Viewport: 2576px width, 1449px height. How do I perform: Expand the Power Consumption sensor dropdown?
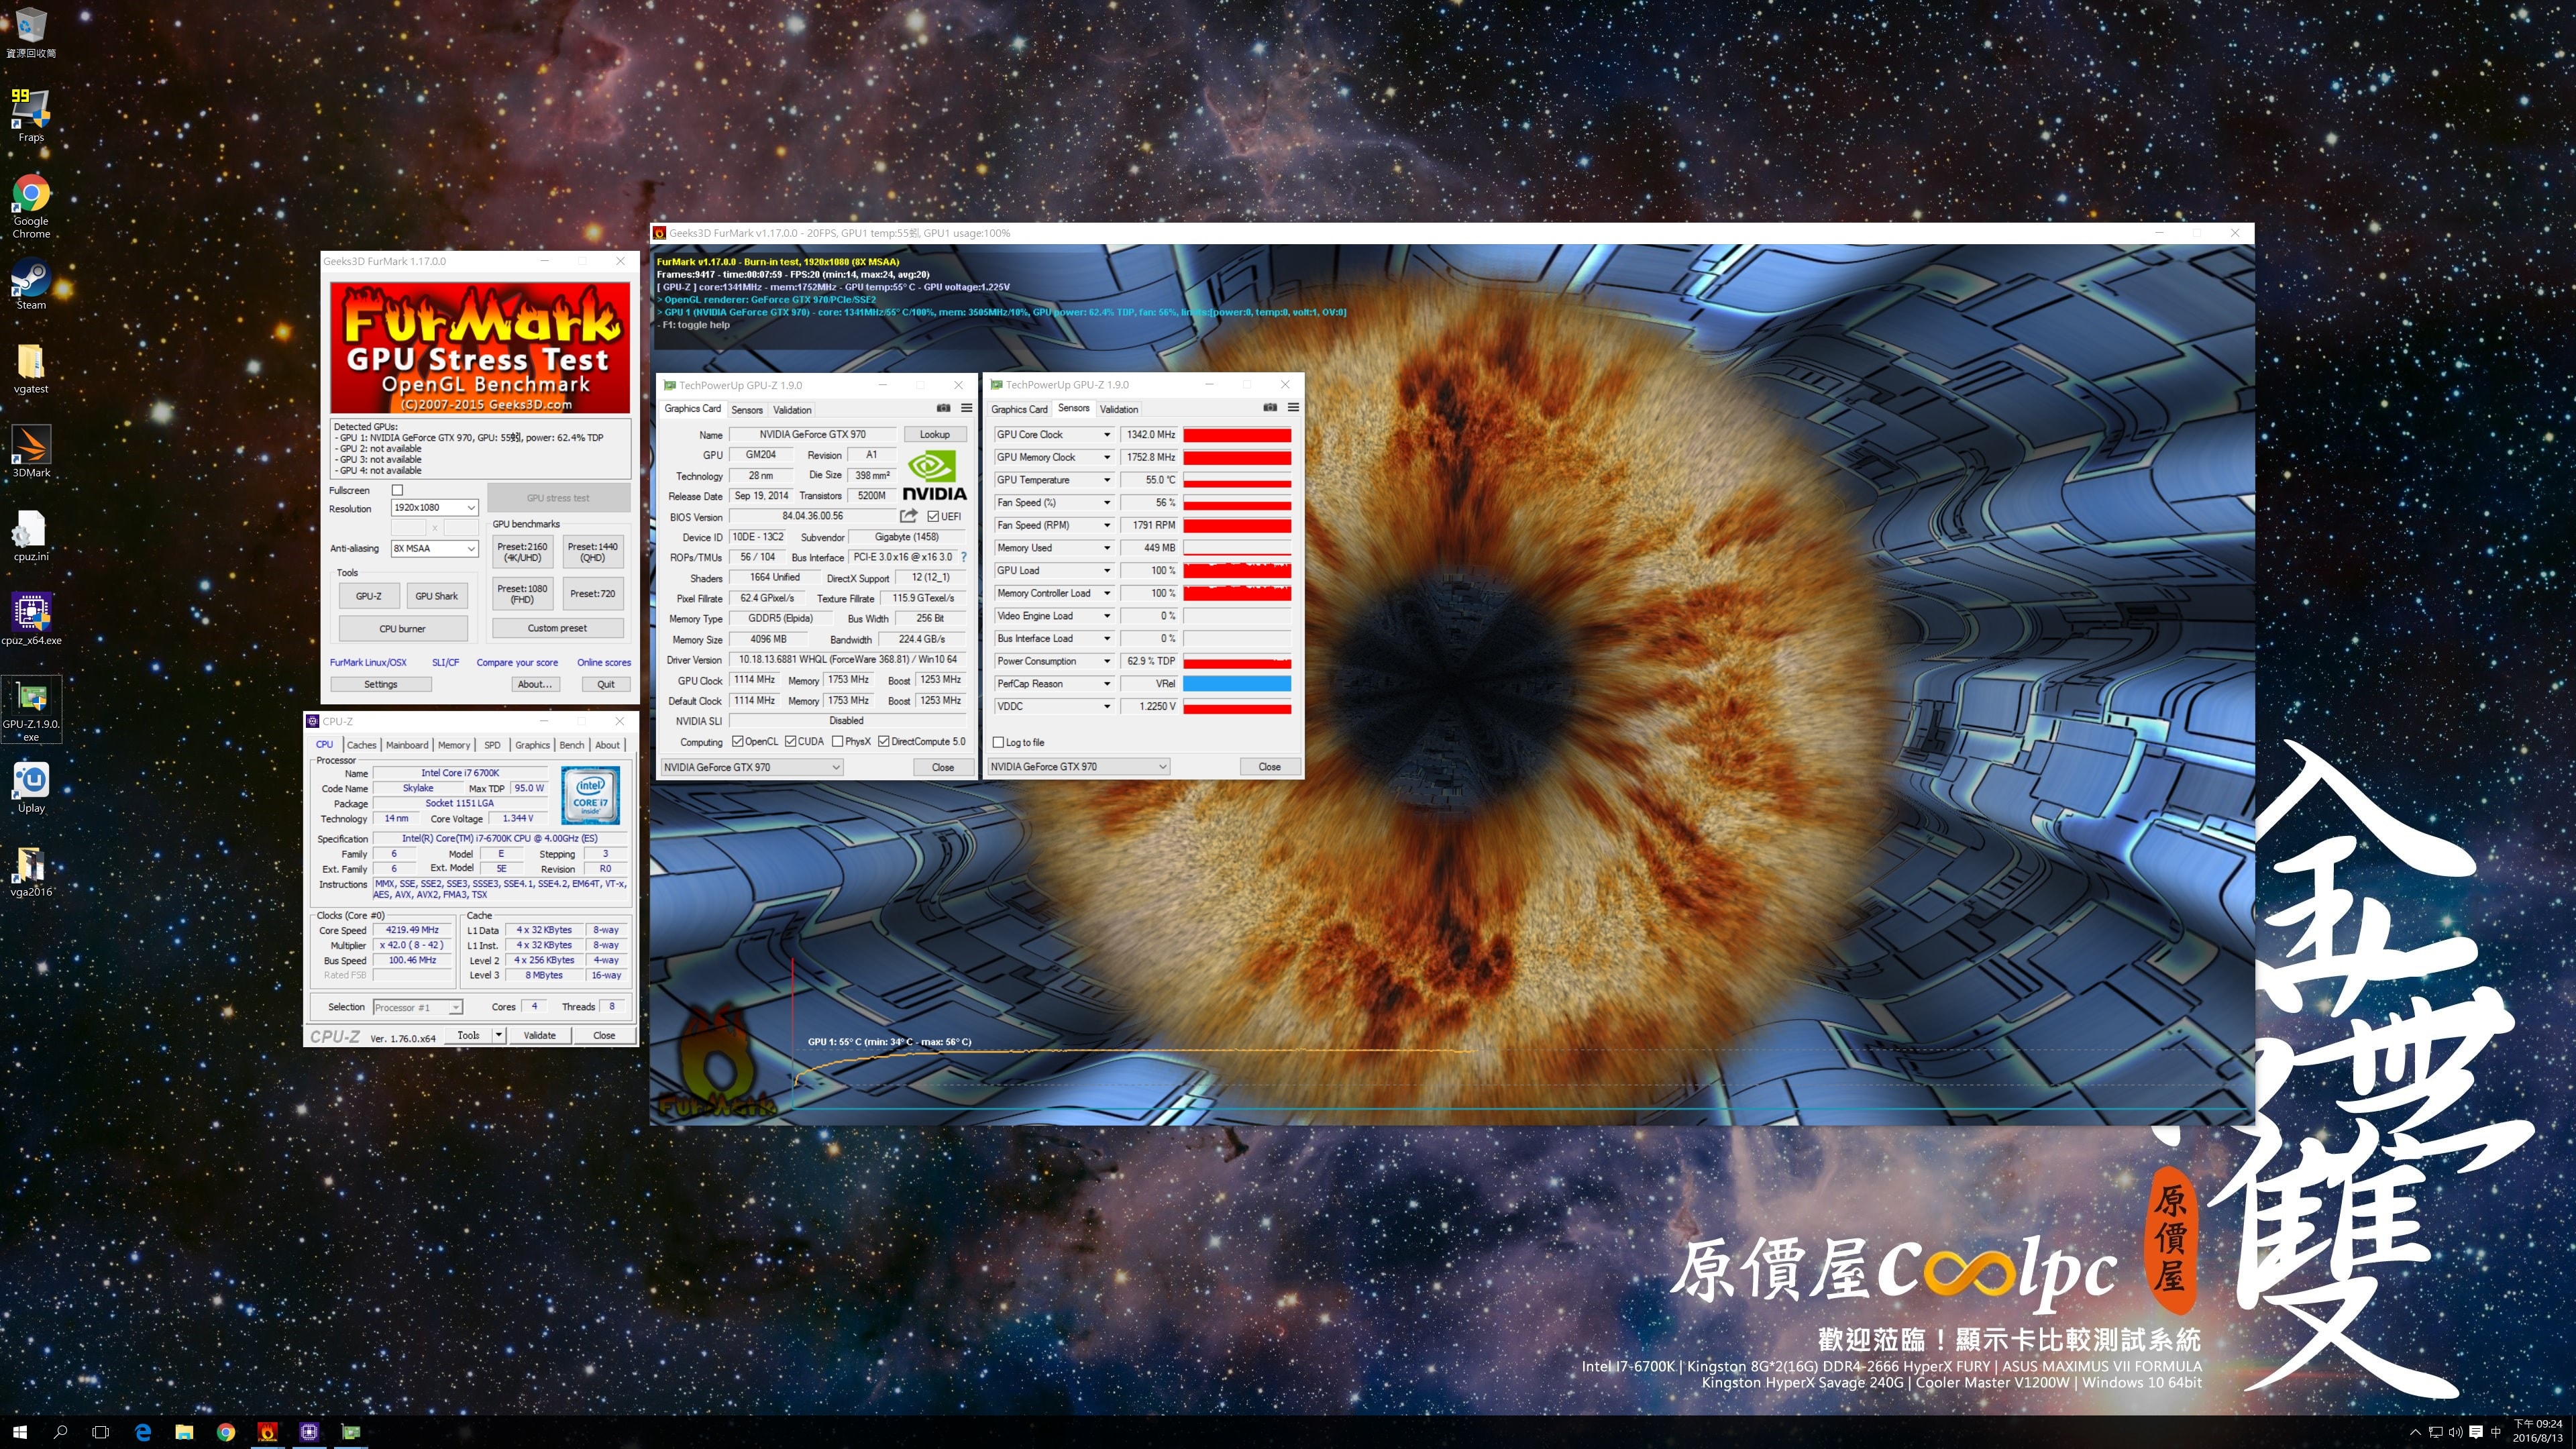pos(1106,661)
